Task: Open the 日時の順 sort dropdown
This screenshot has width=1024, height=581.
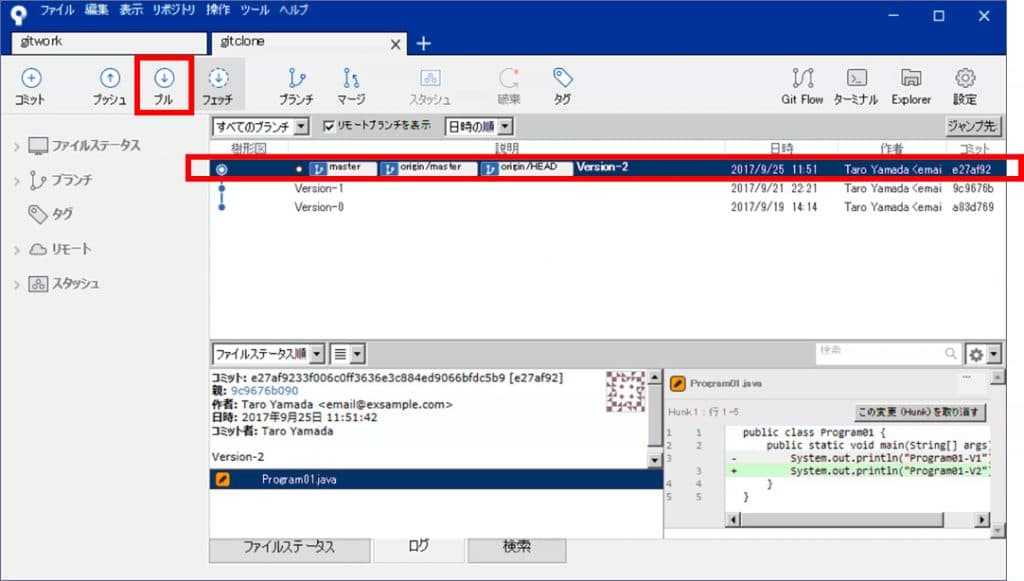Action: (x=477, y=124)
